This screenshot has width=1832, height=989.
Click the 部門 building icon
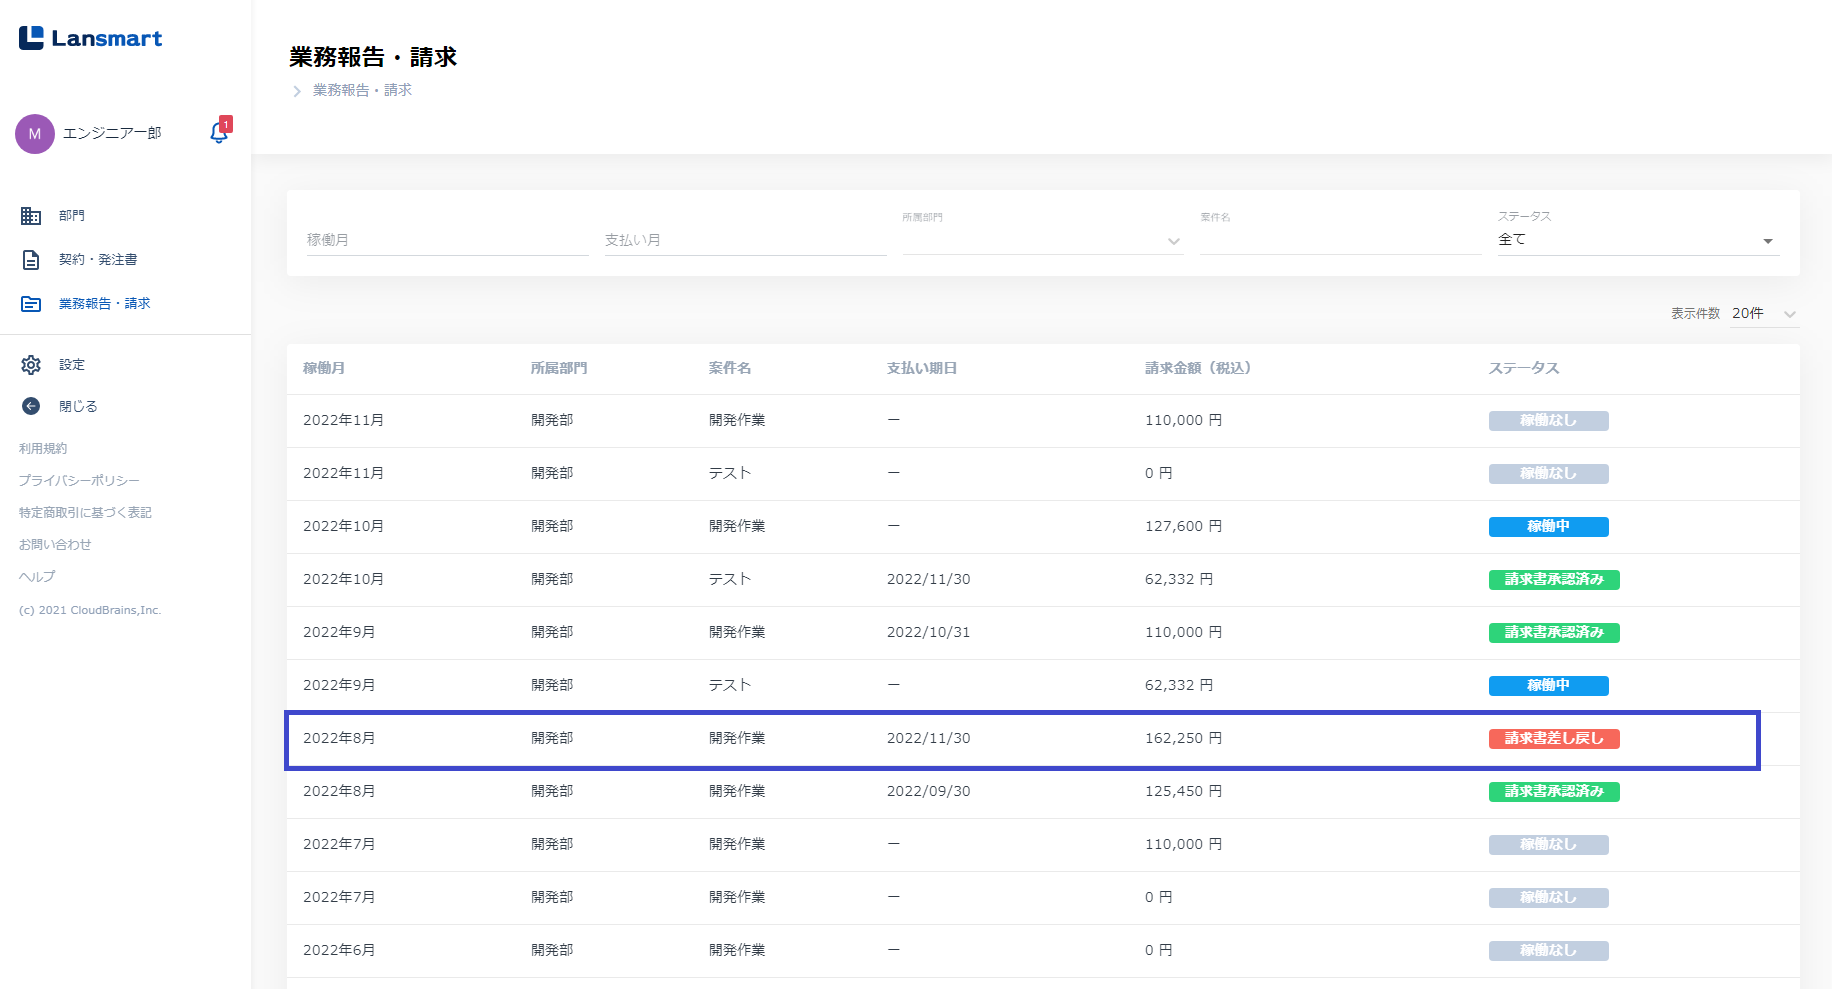coord(31,216)
